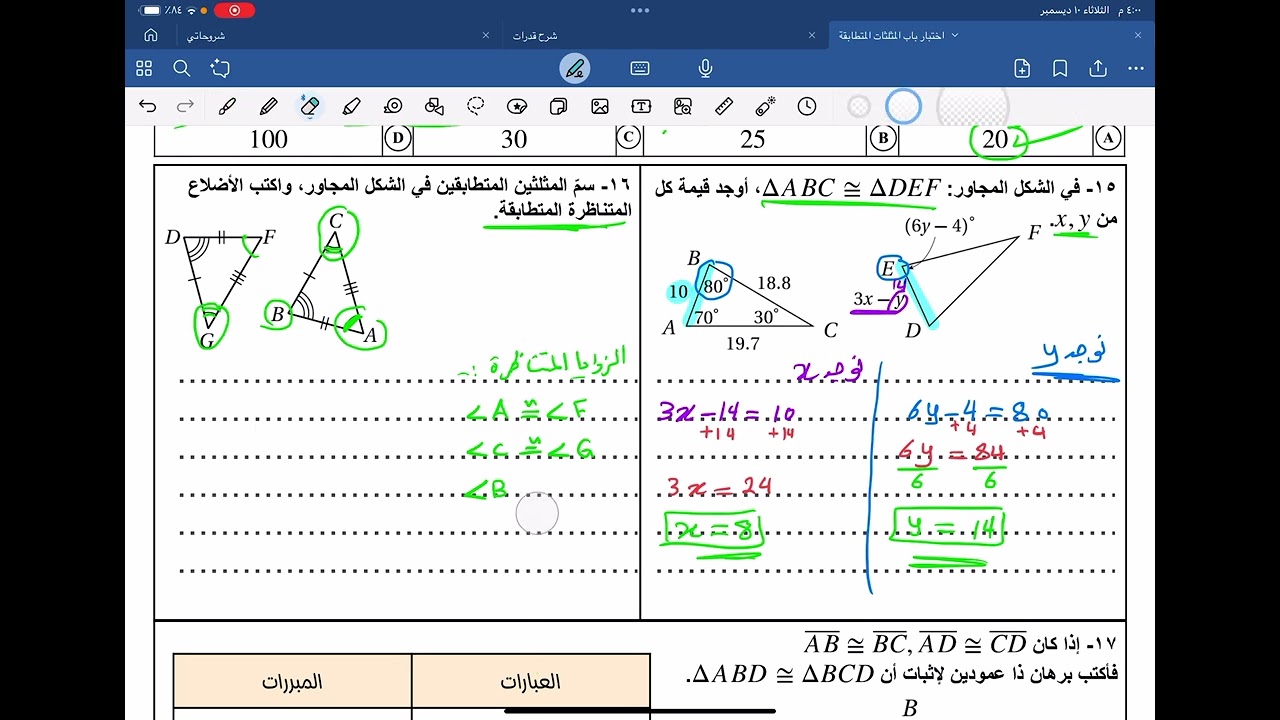Select the zoom window tool
The height and width of the screenshot is (720, 1280).
pyautogui.click(x=683, y=106)
